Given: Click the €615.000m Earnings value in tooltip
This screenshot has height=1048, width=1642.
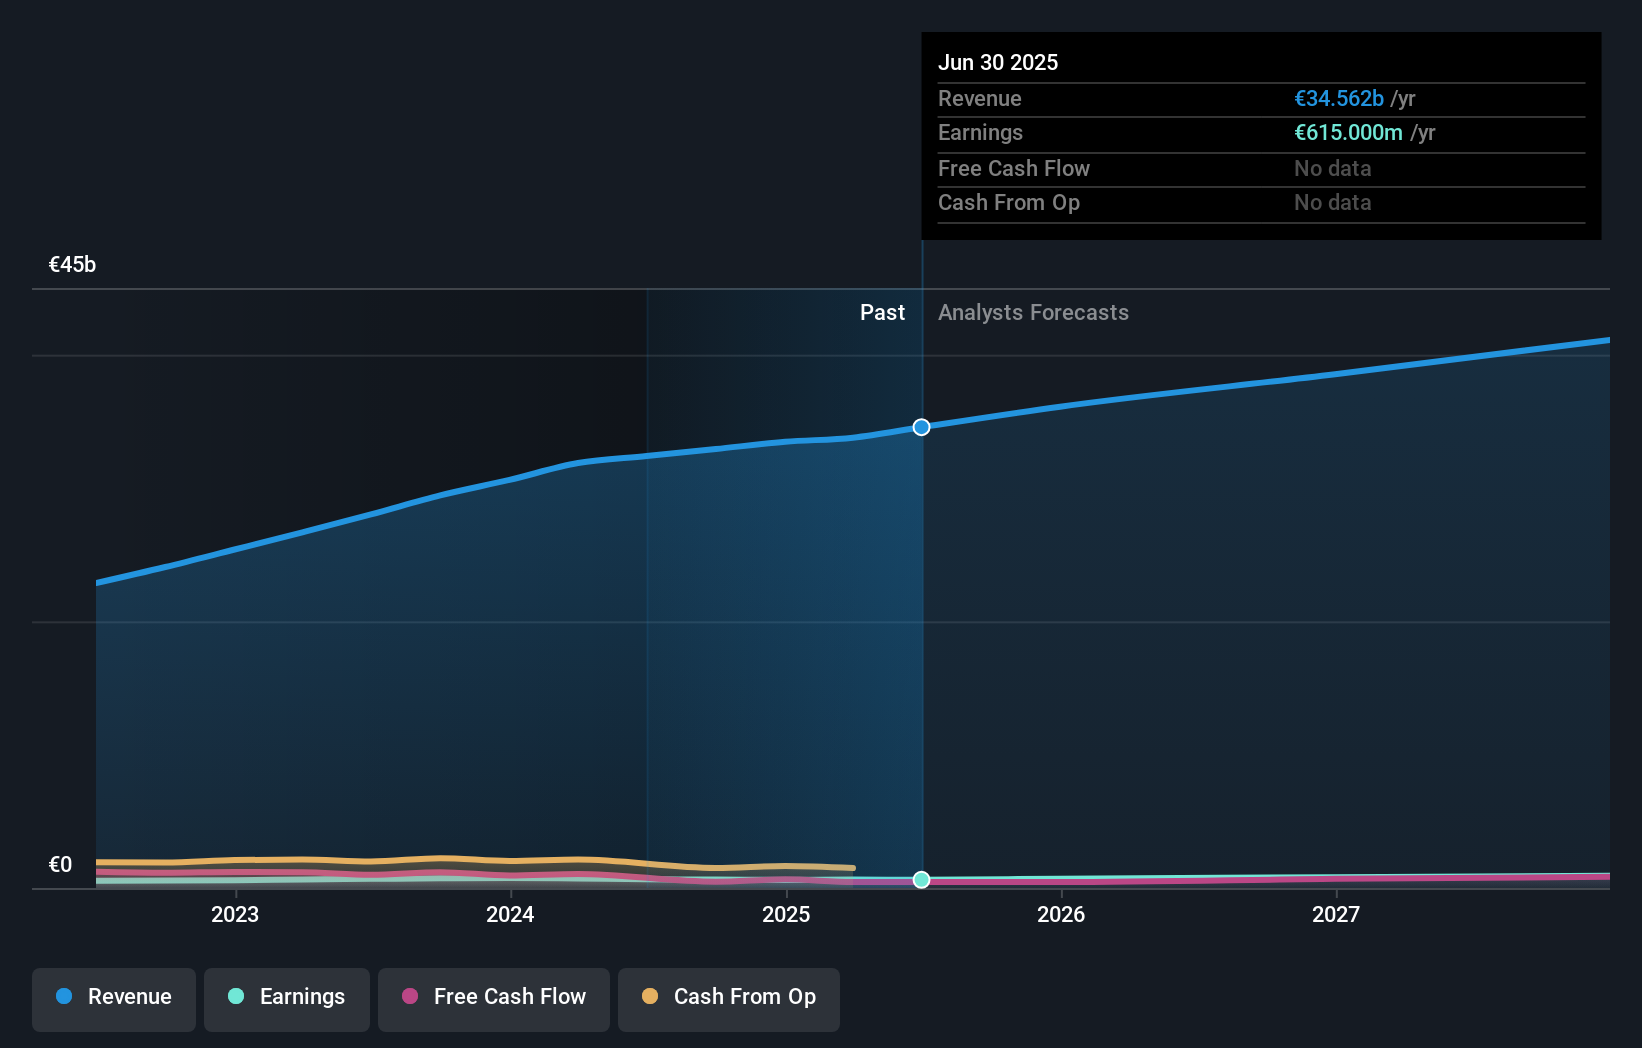Looking at the screenshot, I should (1349, 133).
